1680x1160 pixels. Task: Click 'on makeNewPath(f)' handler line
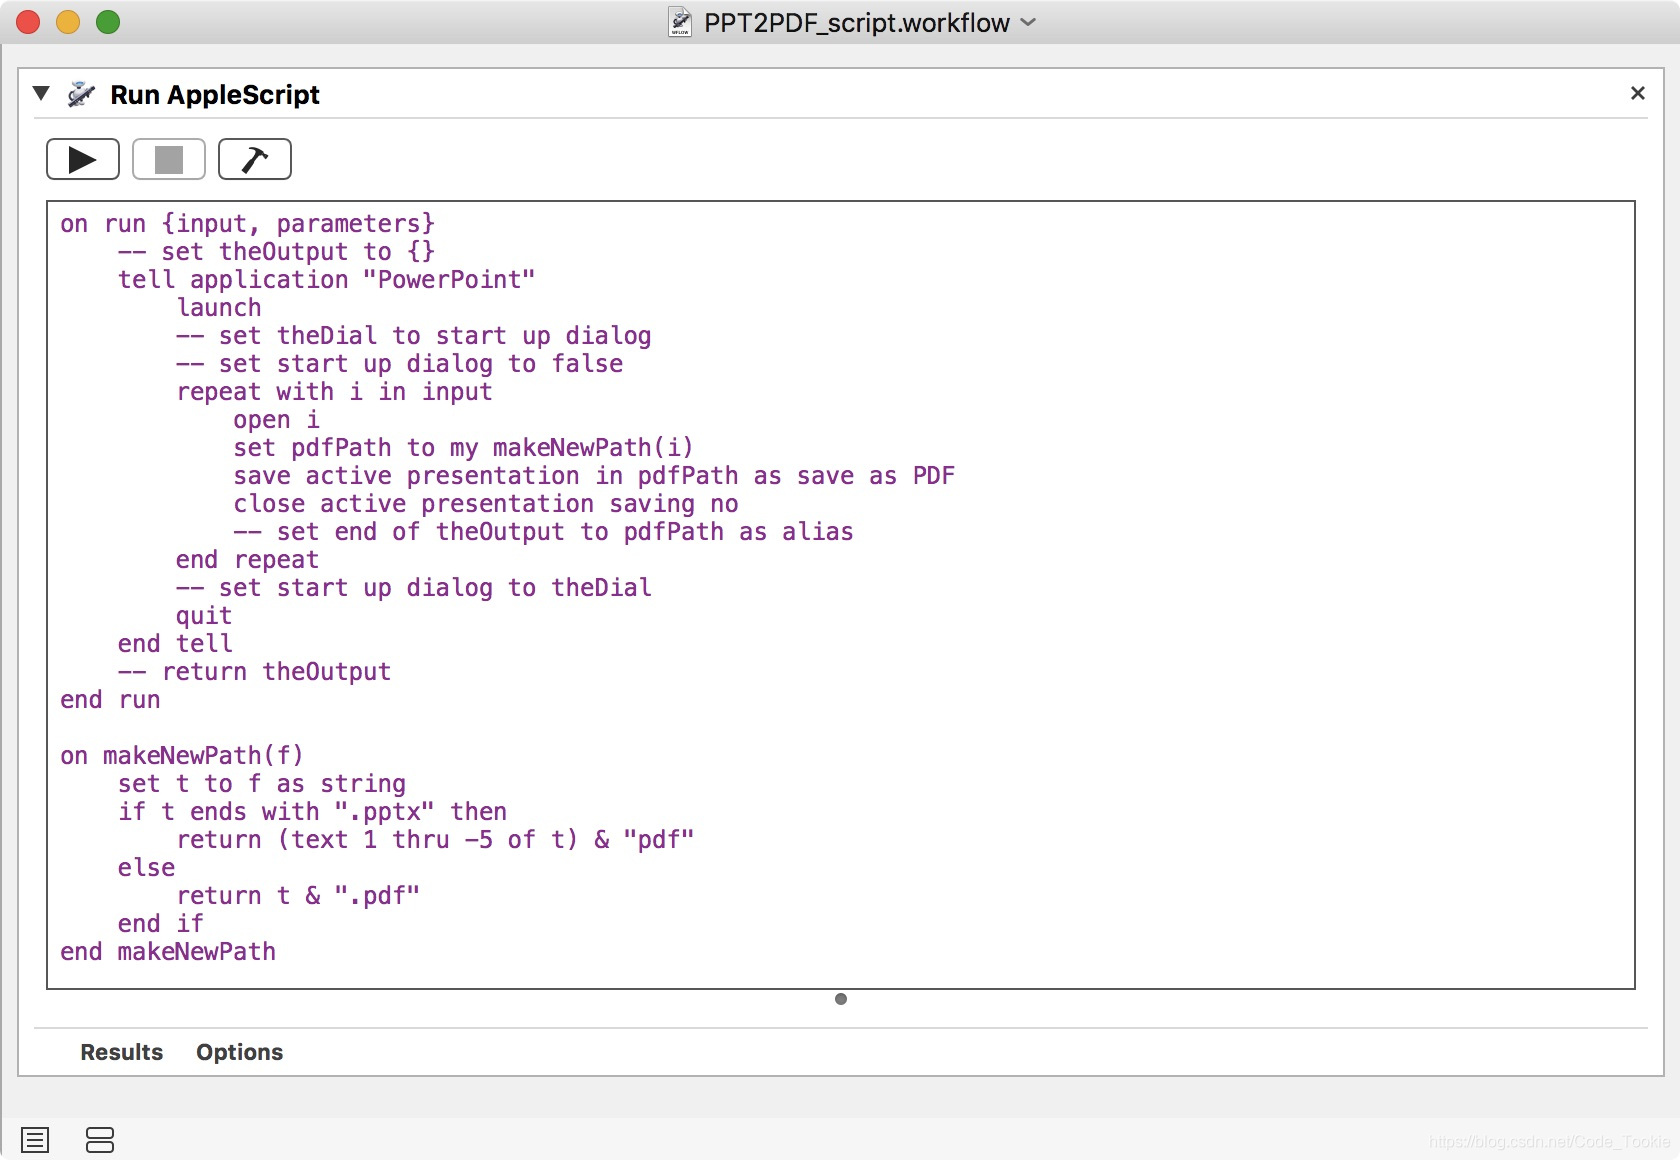(181, 756)
